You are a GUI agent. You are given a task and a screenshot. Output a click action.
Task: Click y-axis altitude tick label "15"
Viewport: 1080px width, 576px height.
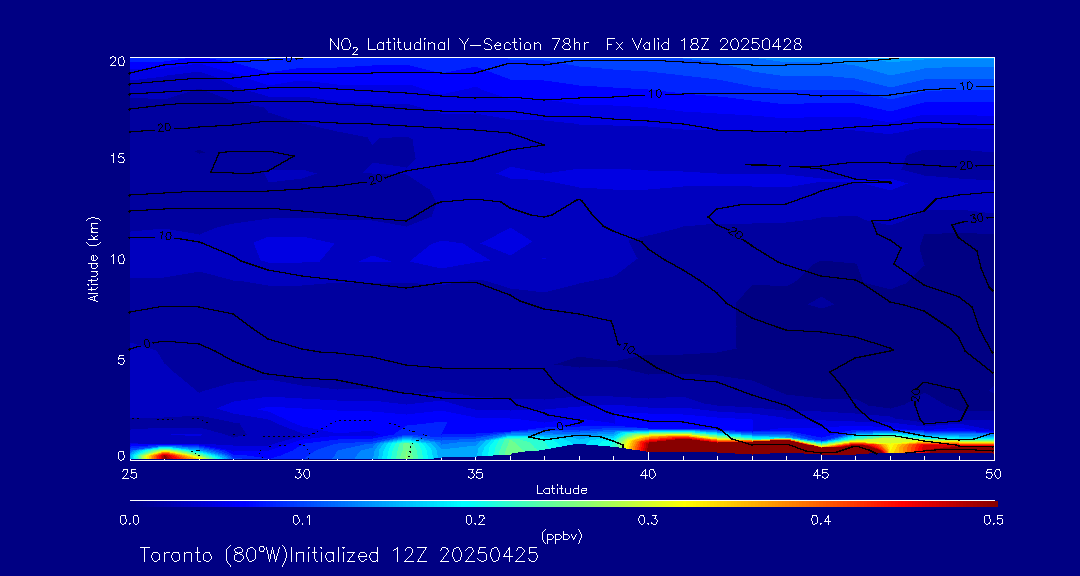click(117, 158)
